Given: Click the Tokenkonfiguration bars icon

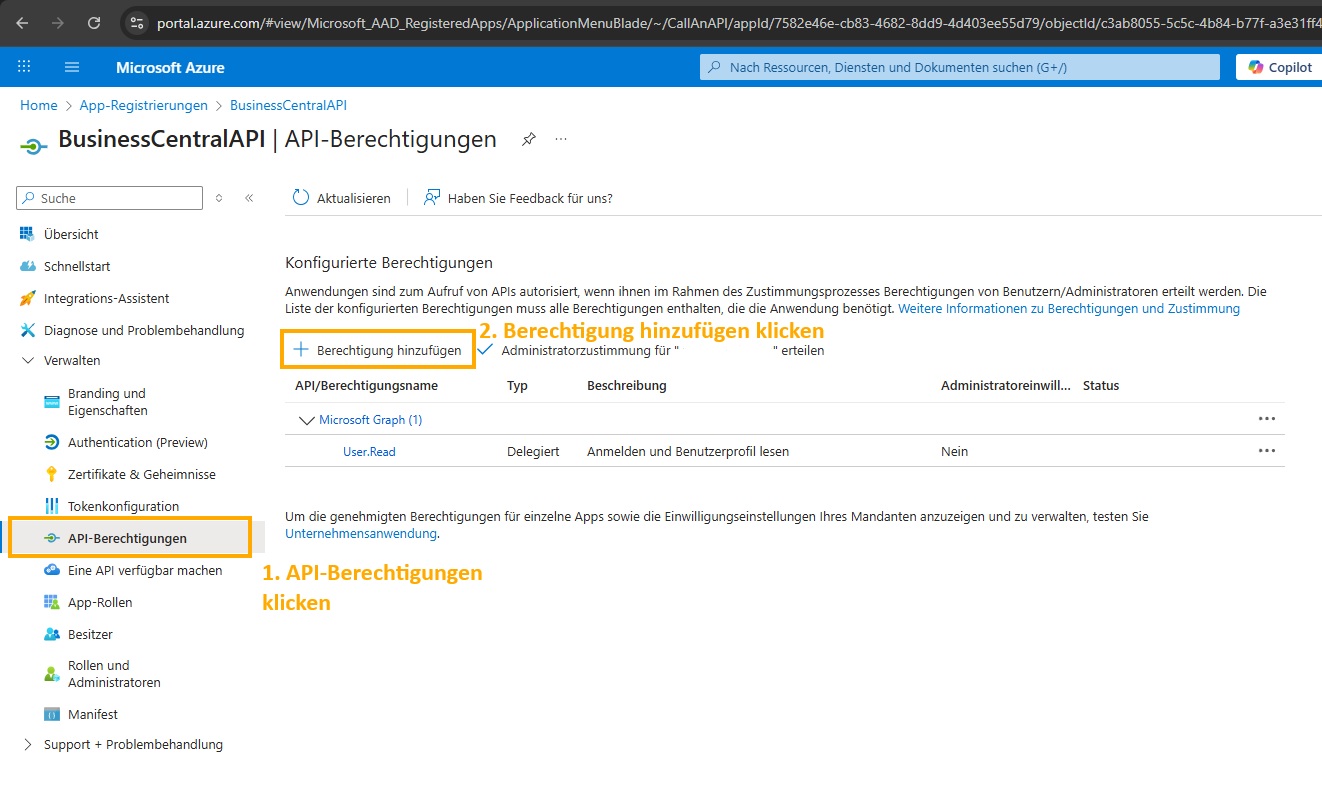Looking at the screenshot, I should (x=52, y=506).
